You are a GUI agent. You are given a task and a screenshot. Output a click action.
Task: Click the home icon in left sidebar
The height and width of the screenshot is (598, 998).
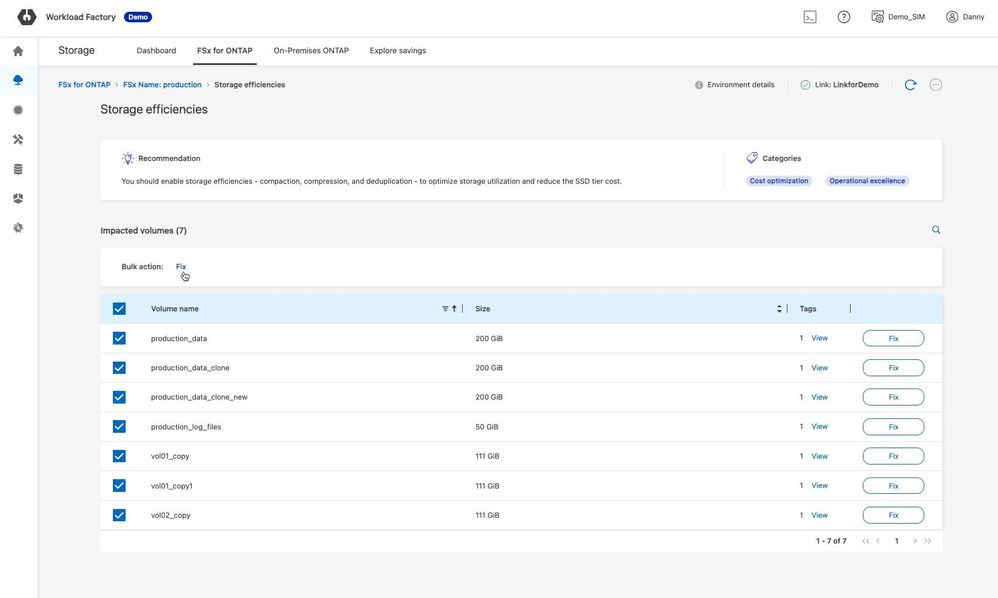coord(18,51)
